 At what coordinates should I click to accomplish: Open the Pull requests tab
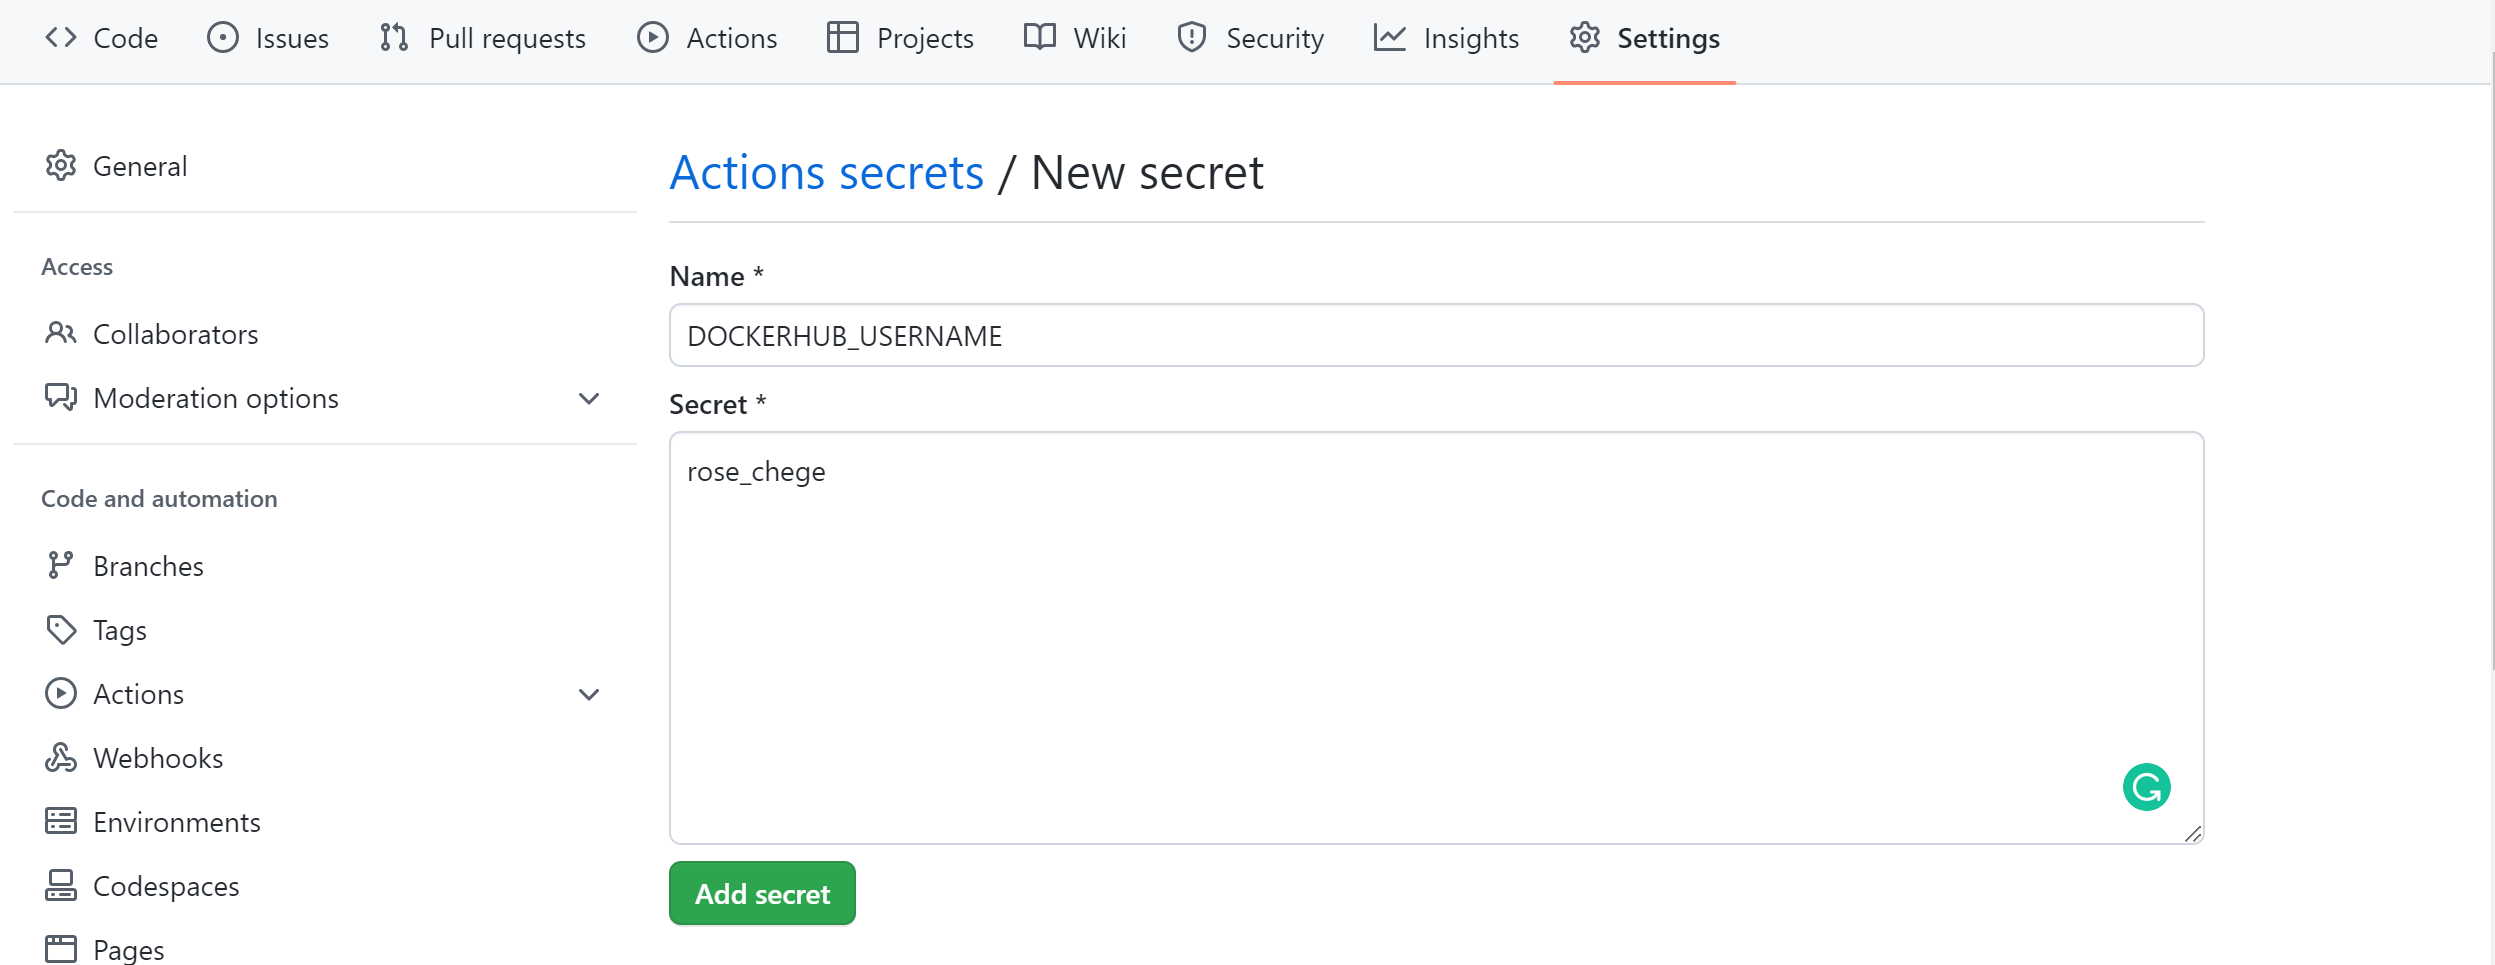point(483,39)
